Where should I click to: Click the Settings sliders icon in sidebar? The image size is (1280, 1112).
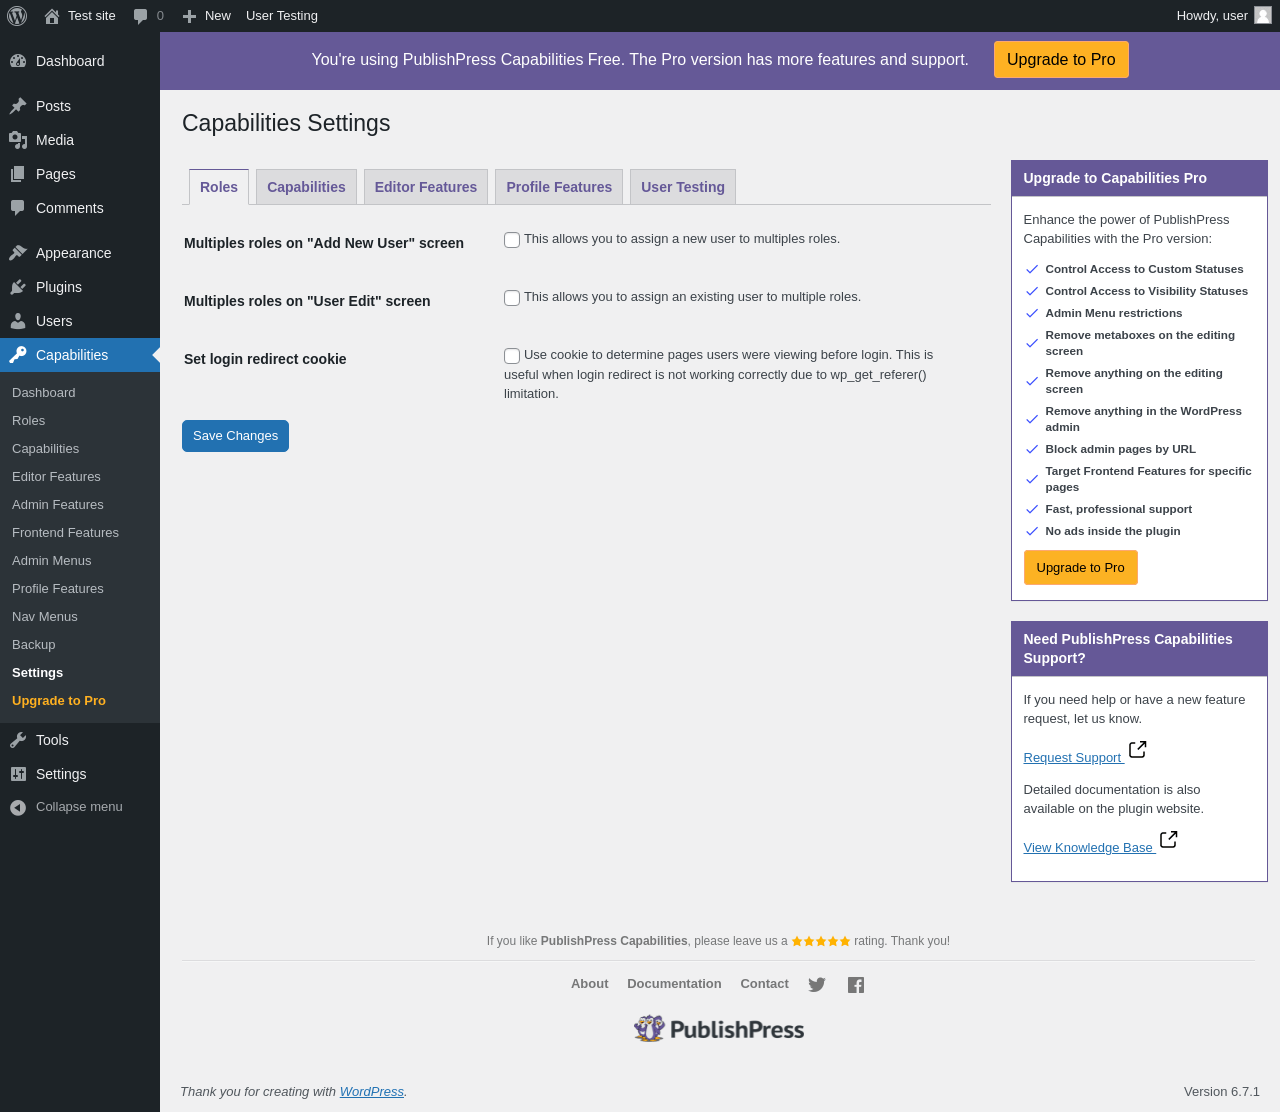(18, 774)
